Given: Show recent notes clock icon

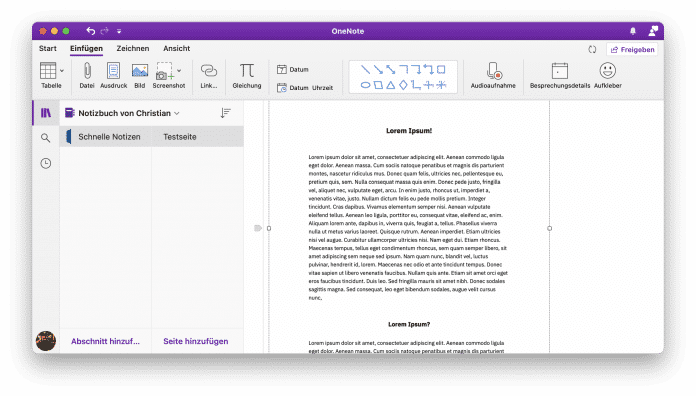Looking at the screenshot, I should click(46, 163).
